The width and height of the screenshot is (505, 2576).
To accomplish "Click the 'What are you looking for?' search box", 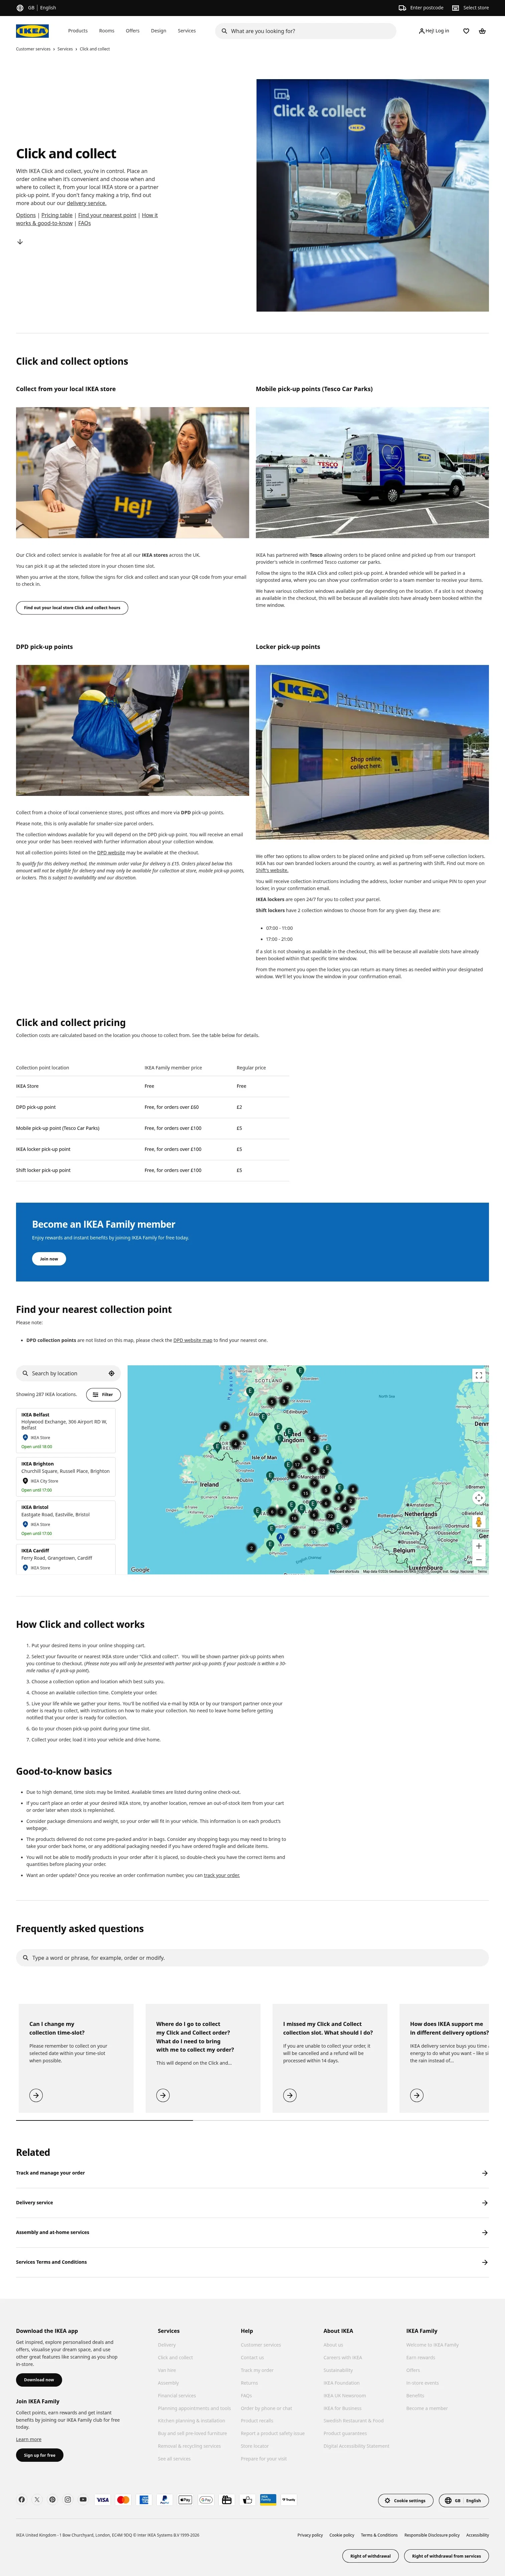I will 306,31.
